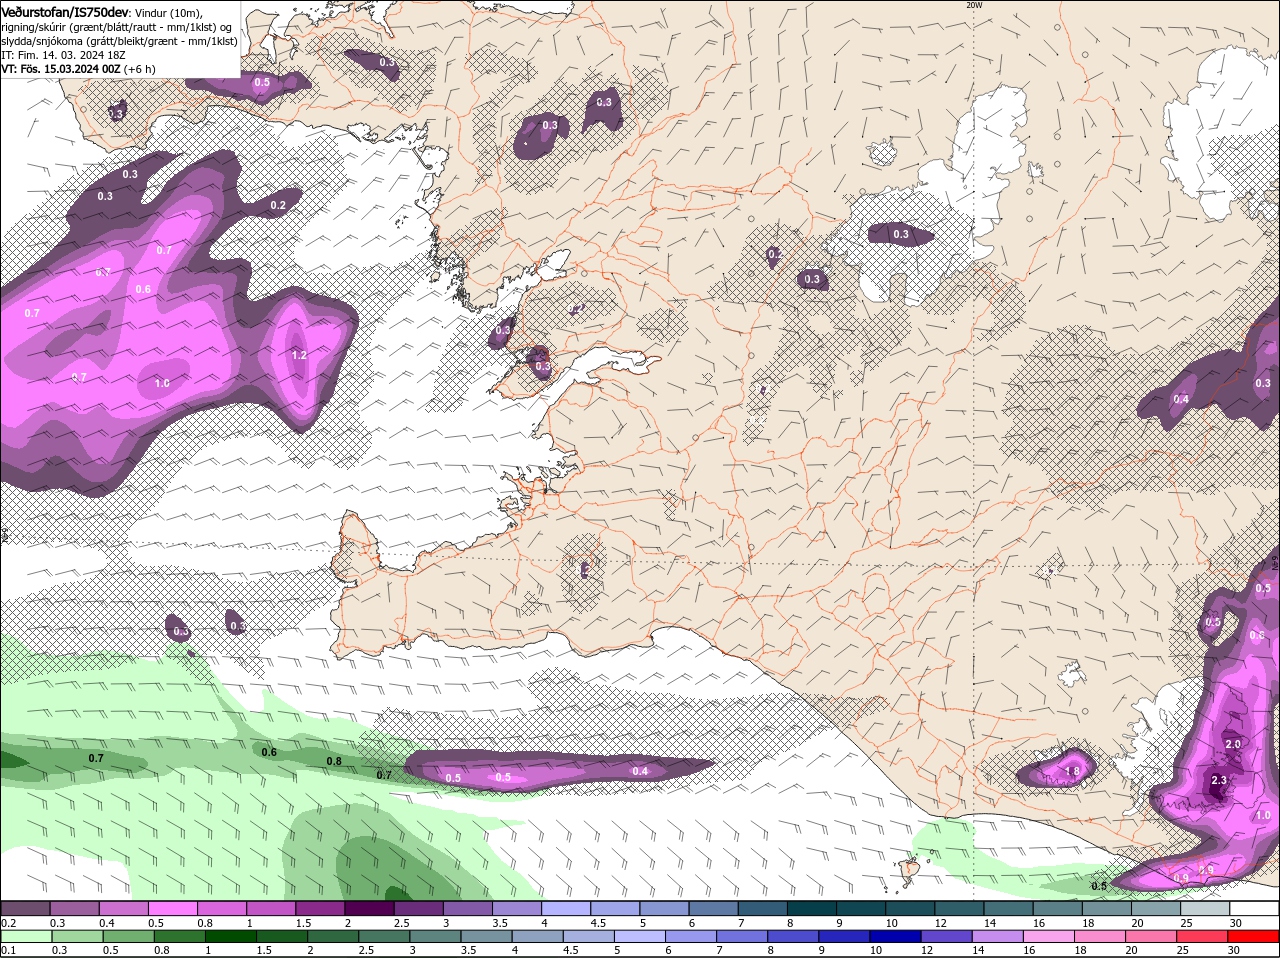Click the 0.2 value on the purple patch
Image resolution: width=1280 pixels, height=958 pixels.
tap(278, 205)
